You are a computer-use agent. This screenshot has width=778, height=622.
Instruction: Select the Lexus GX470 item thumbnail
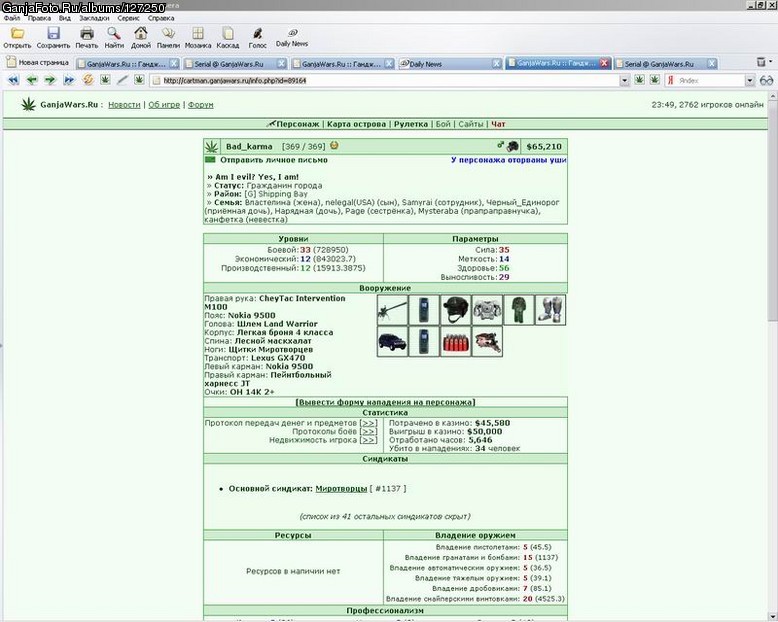coord(392,342)
